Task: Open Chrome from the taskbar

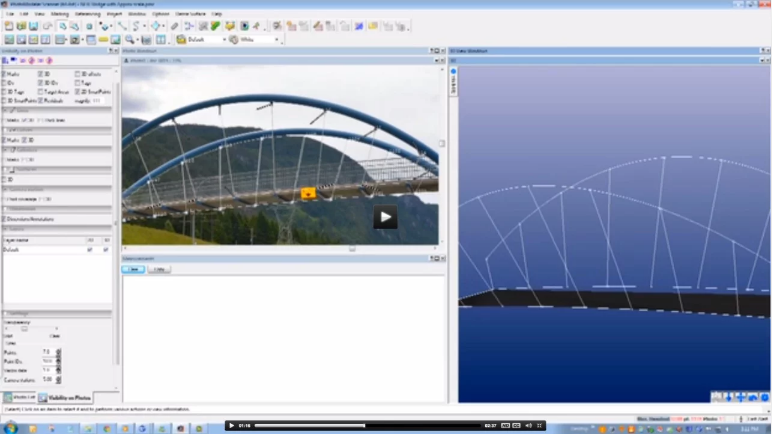Action: (107, 429)
